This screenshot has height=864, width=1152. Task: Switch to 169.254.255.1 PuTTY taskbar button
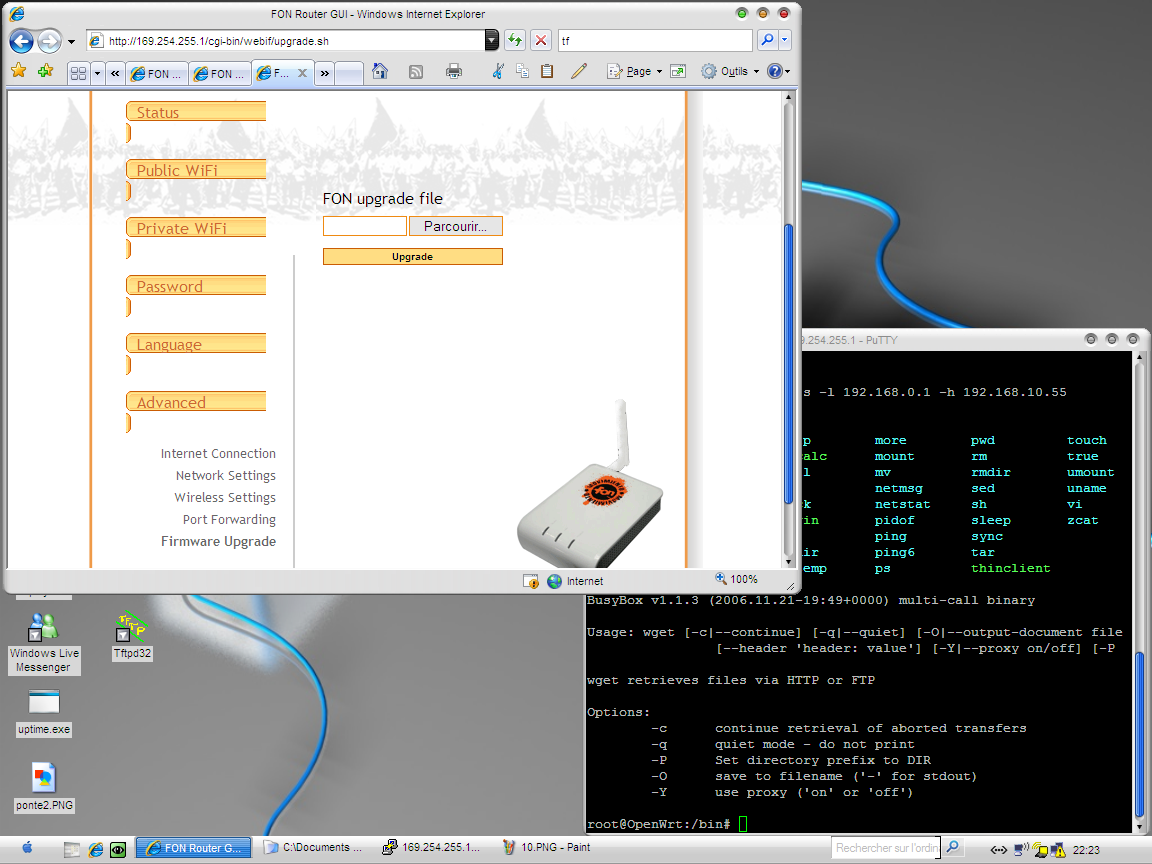point(432,847)
